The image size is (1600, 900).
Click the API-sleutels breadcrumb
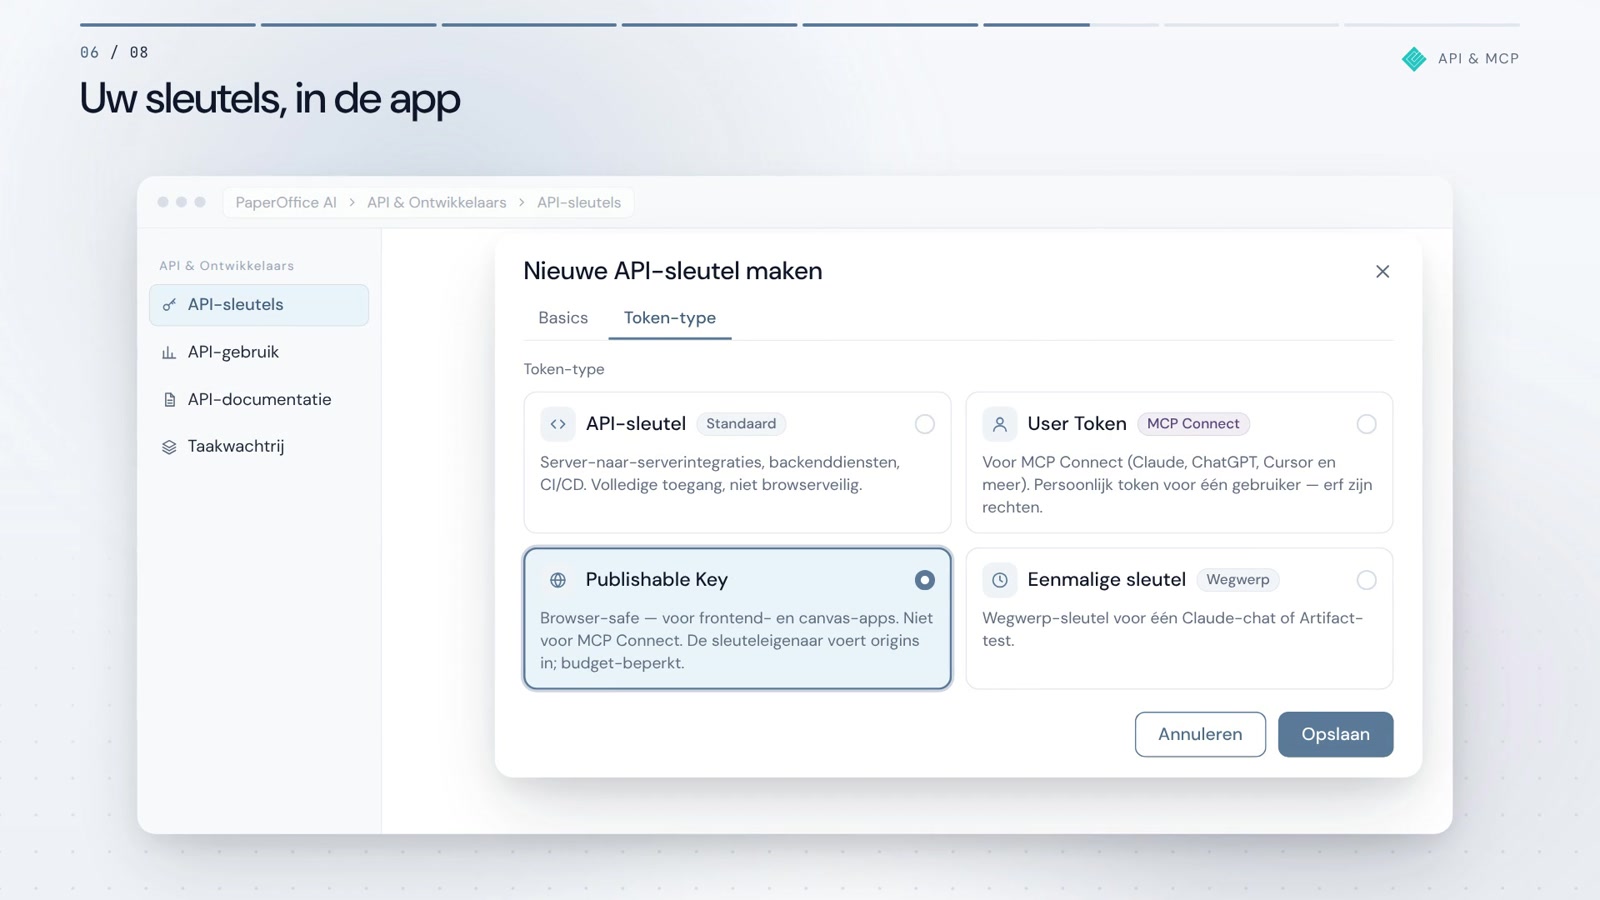click(579, 202)
